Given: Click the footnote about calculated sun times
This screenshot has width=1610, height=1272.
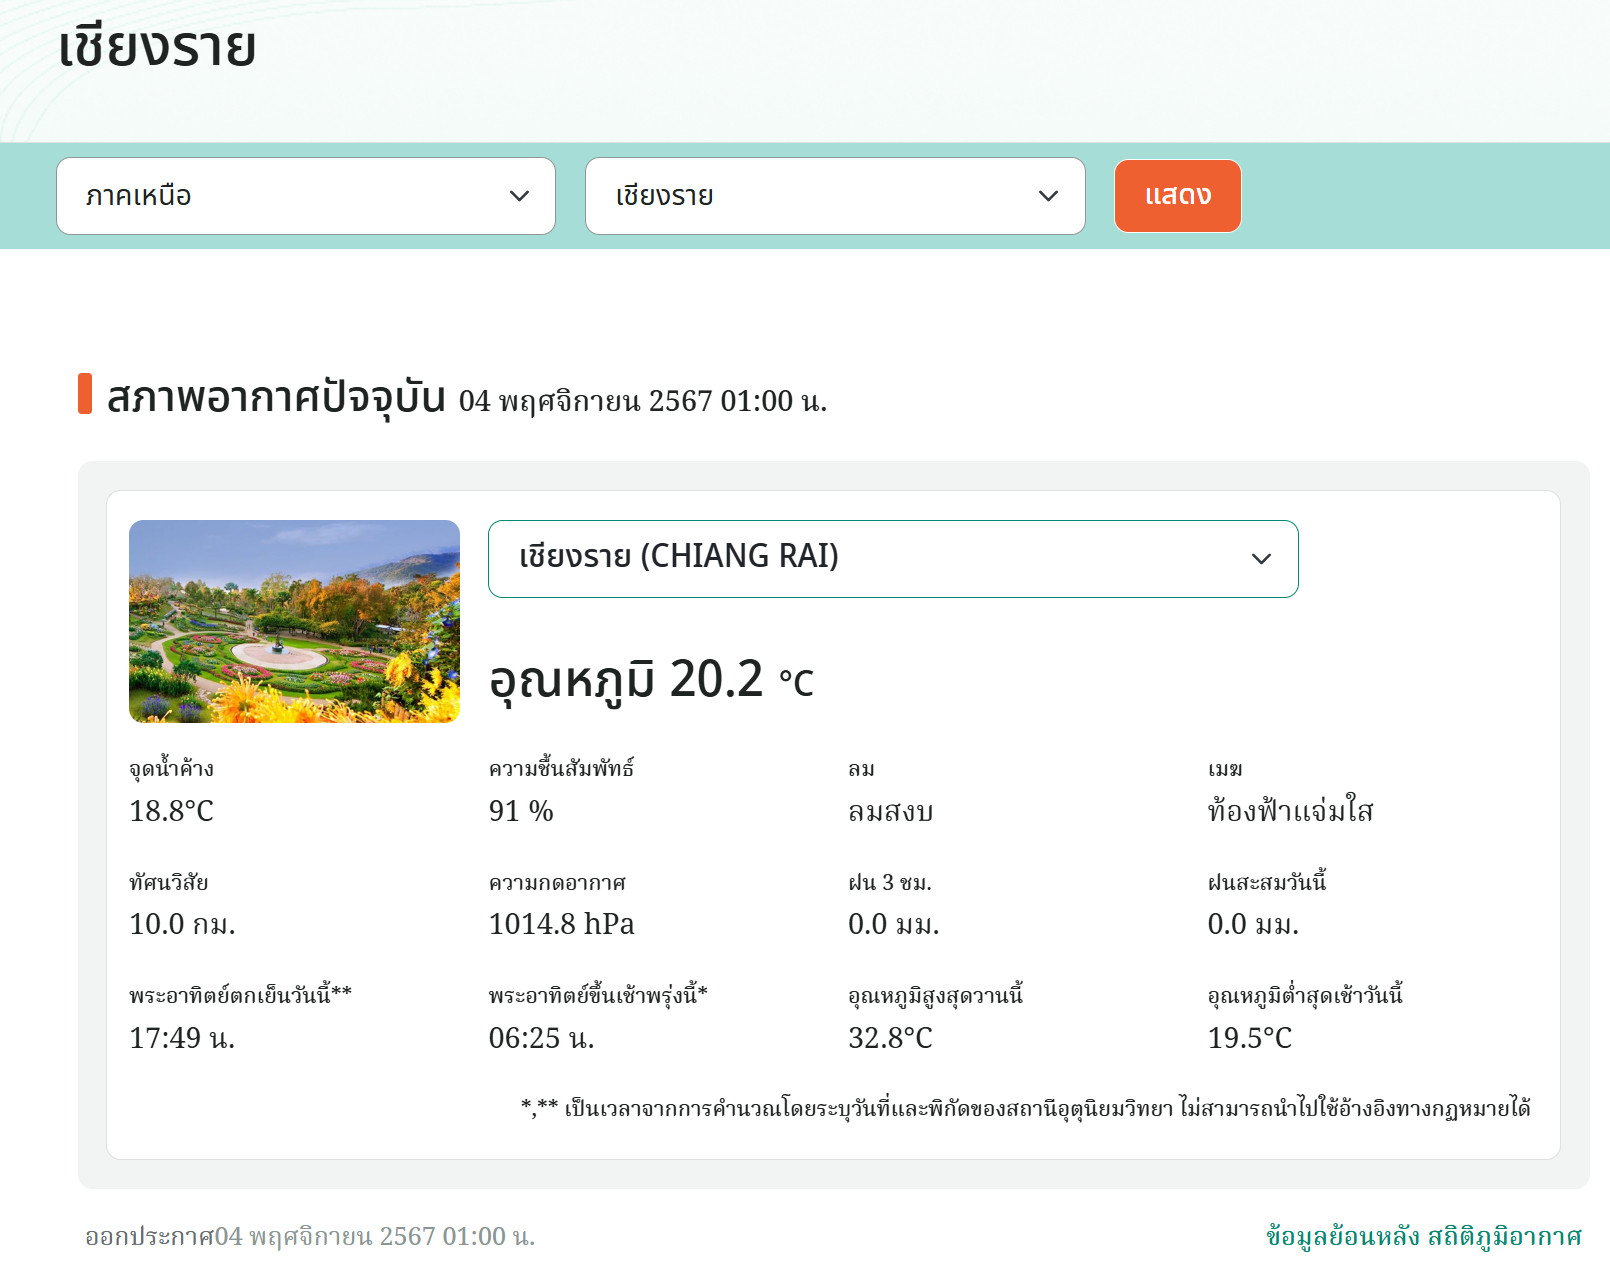Looking at the screenshot, I should [1026, 1108].
